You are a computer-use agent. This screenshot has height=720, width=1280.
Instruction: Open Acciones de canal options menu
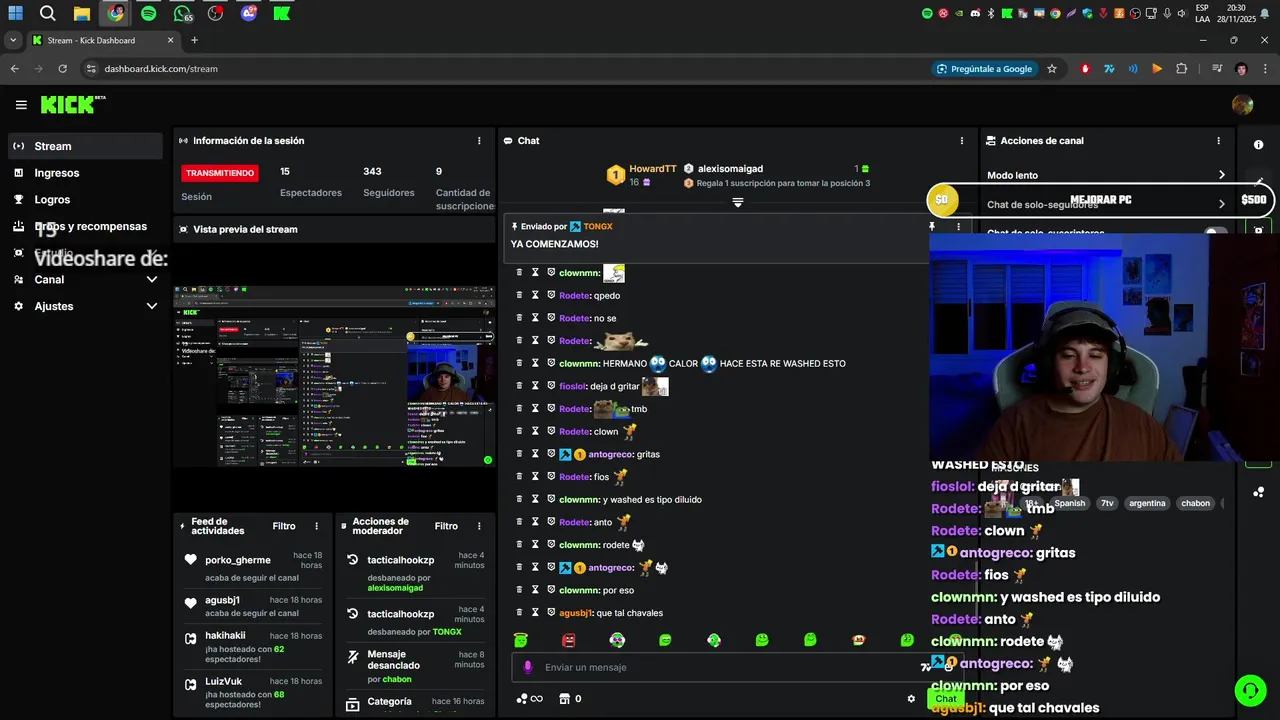pyautogui.click(x=1218, y=141)
